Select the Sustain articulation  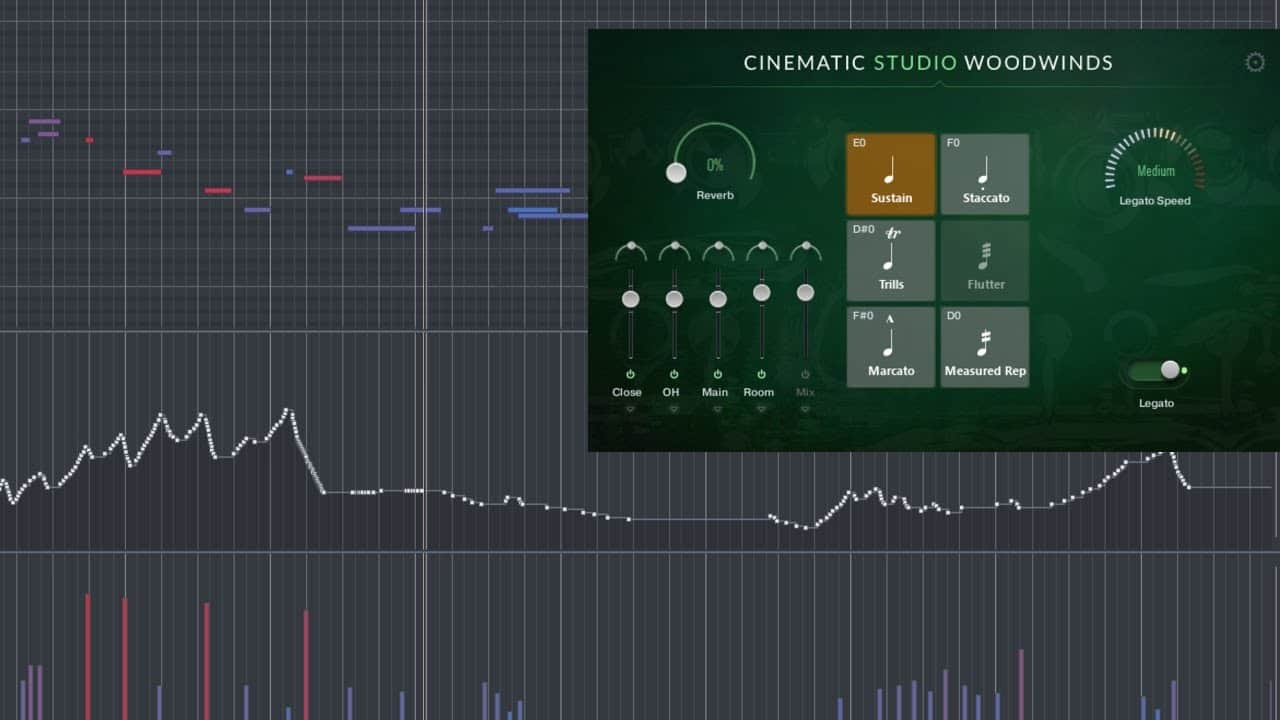click(891, 174)
